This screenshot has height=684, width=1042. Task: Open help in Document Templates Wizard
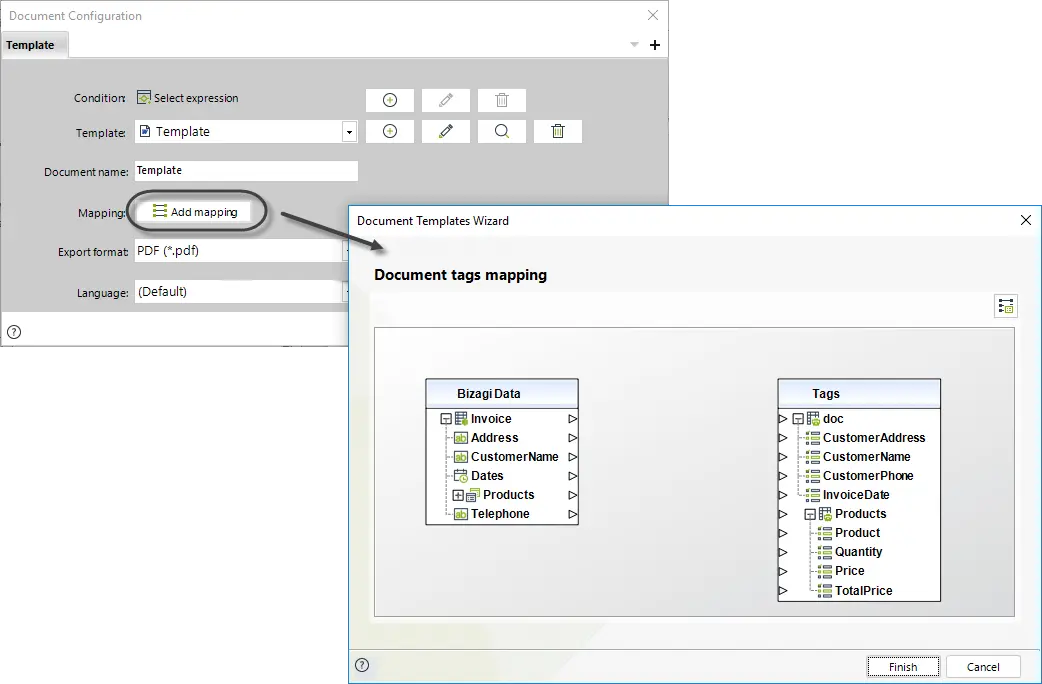362,665
